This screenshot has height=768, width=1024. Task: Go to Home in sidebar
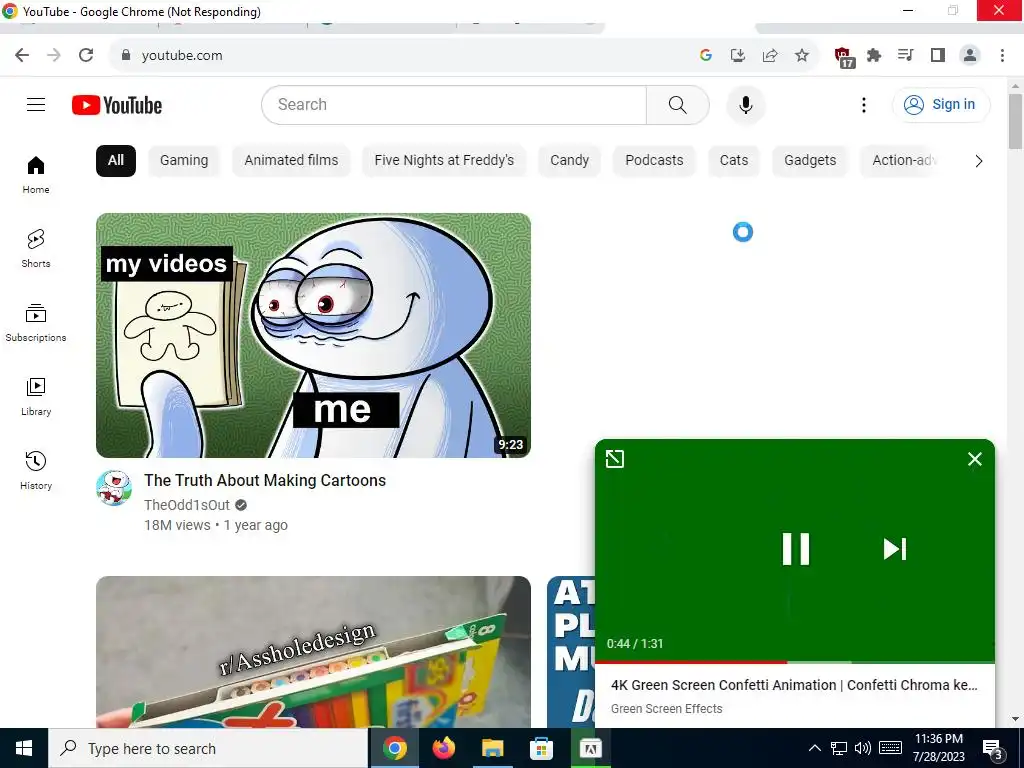(x=36, y=175)
